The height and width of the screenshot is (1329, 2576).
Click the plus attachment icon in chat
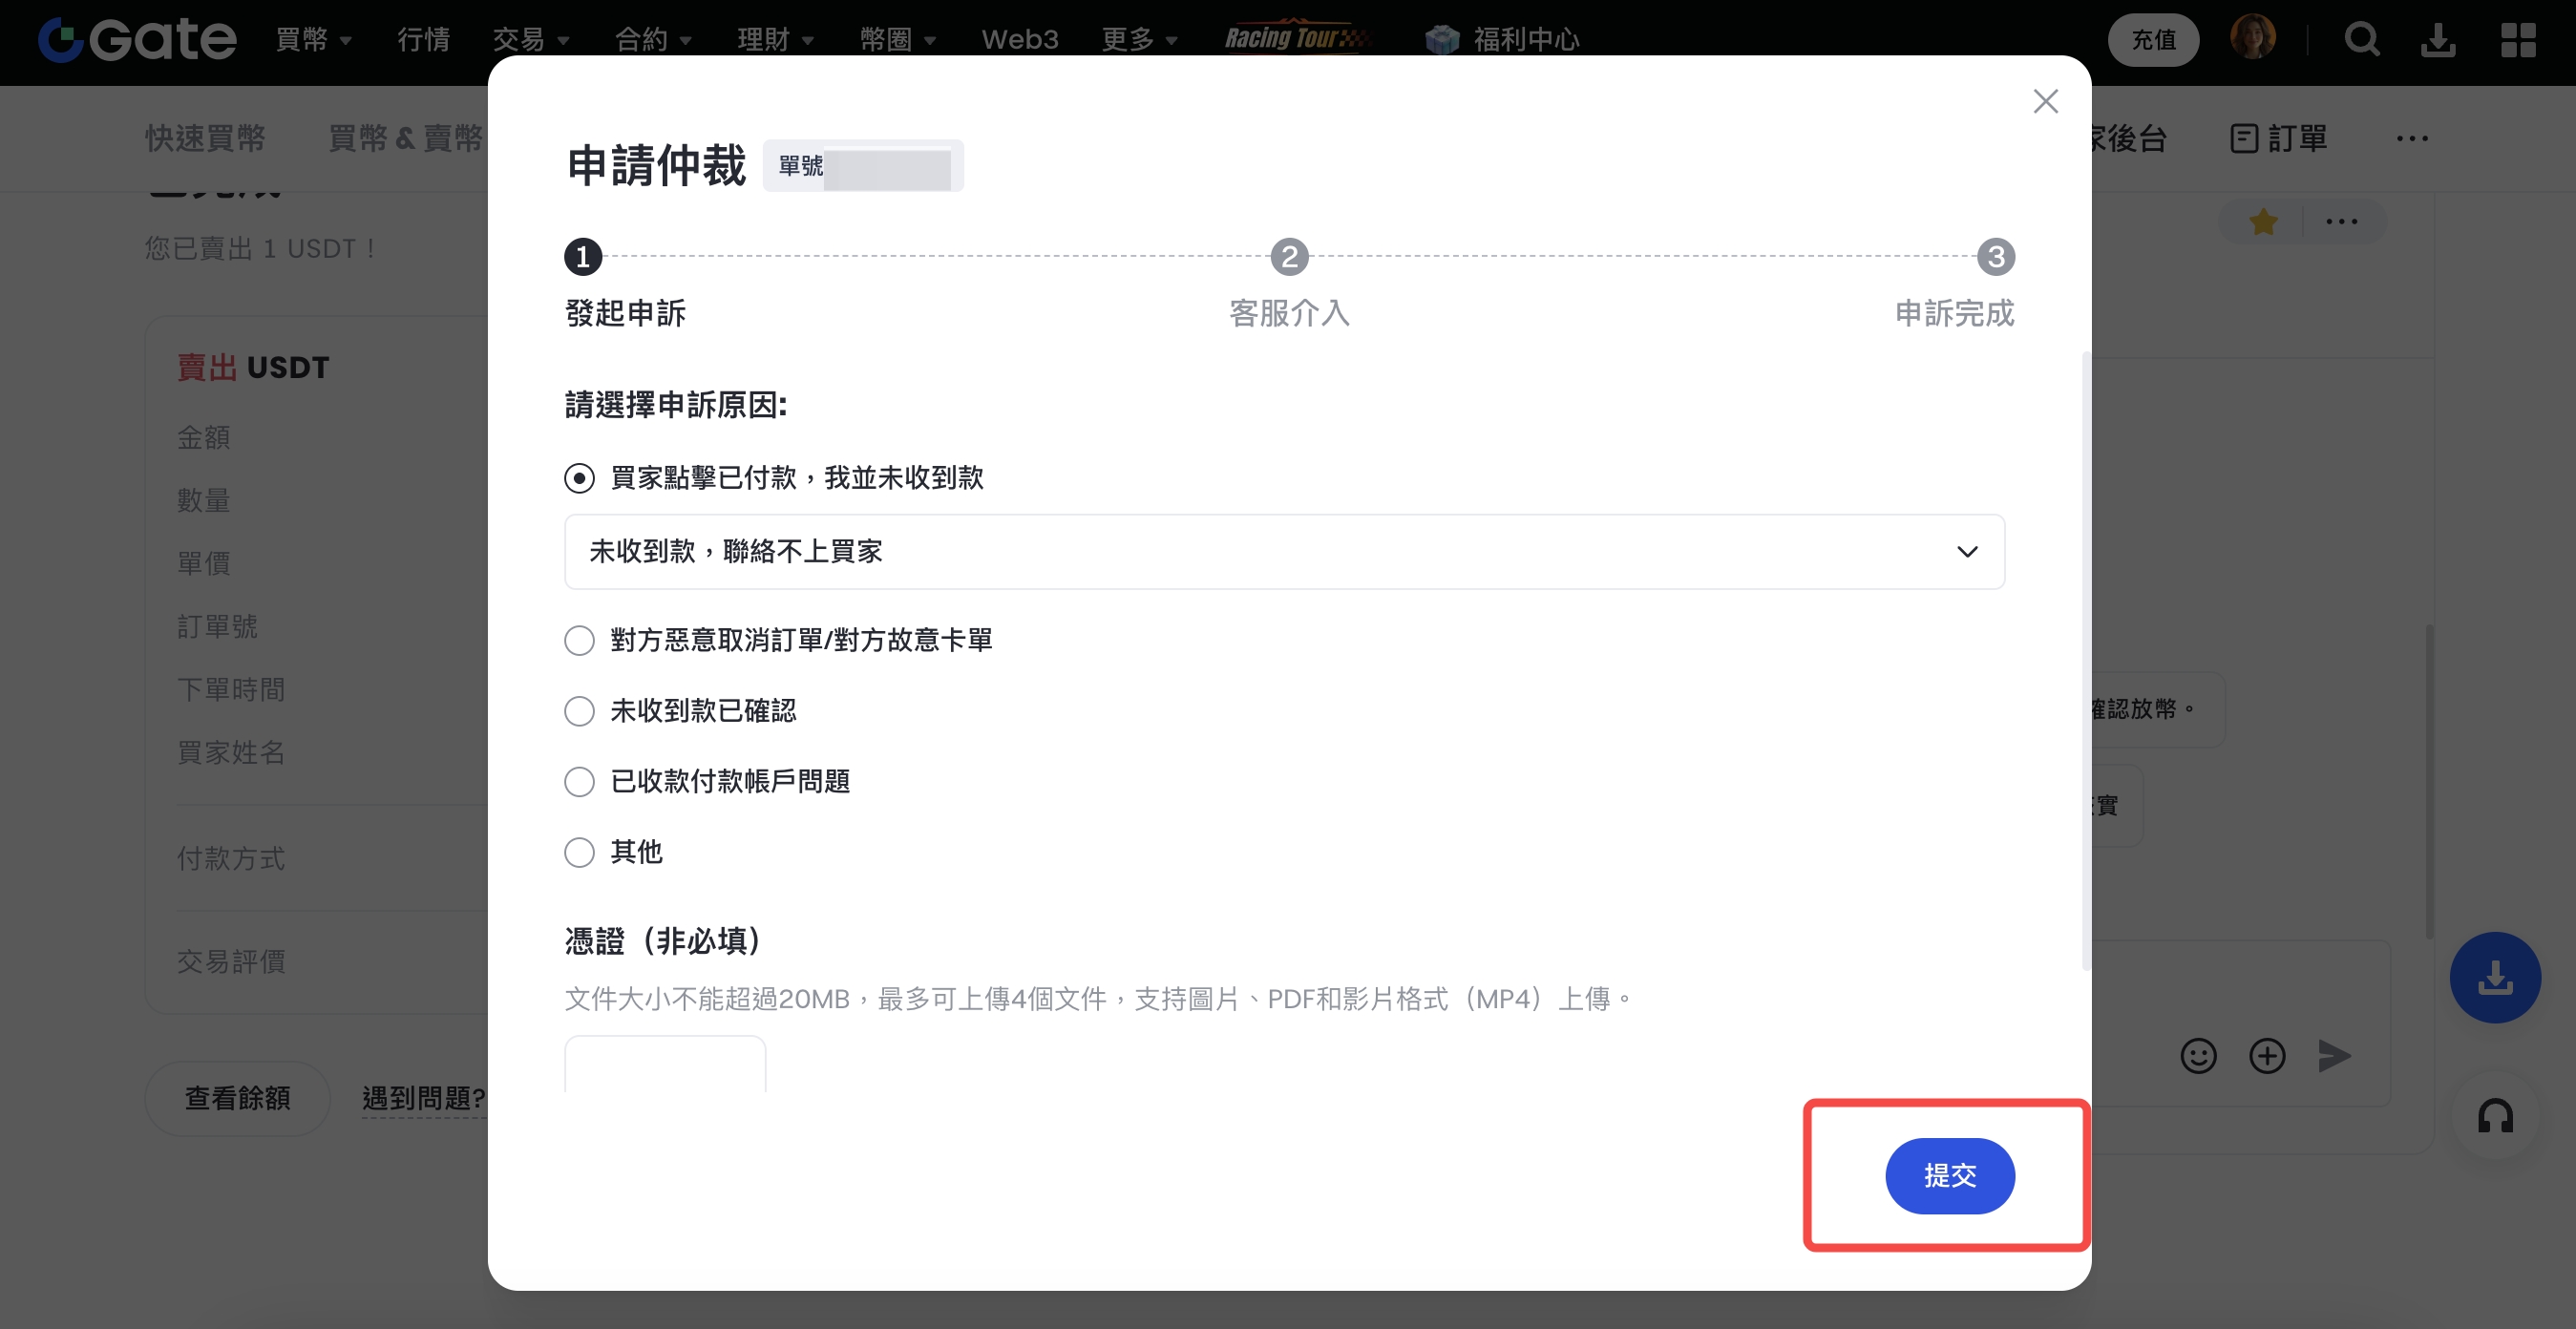pos(2267,1056)
